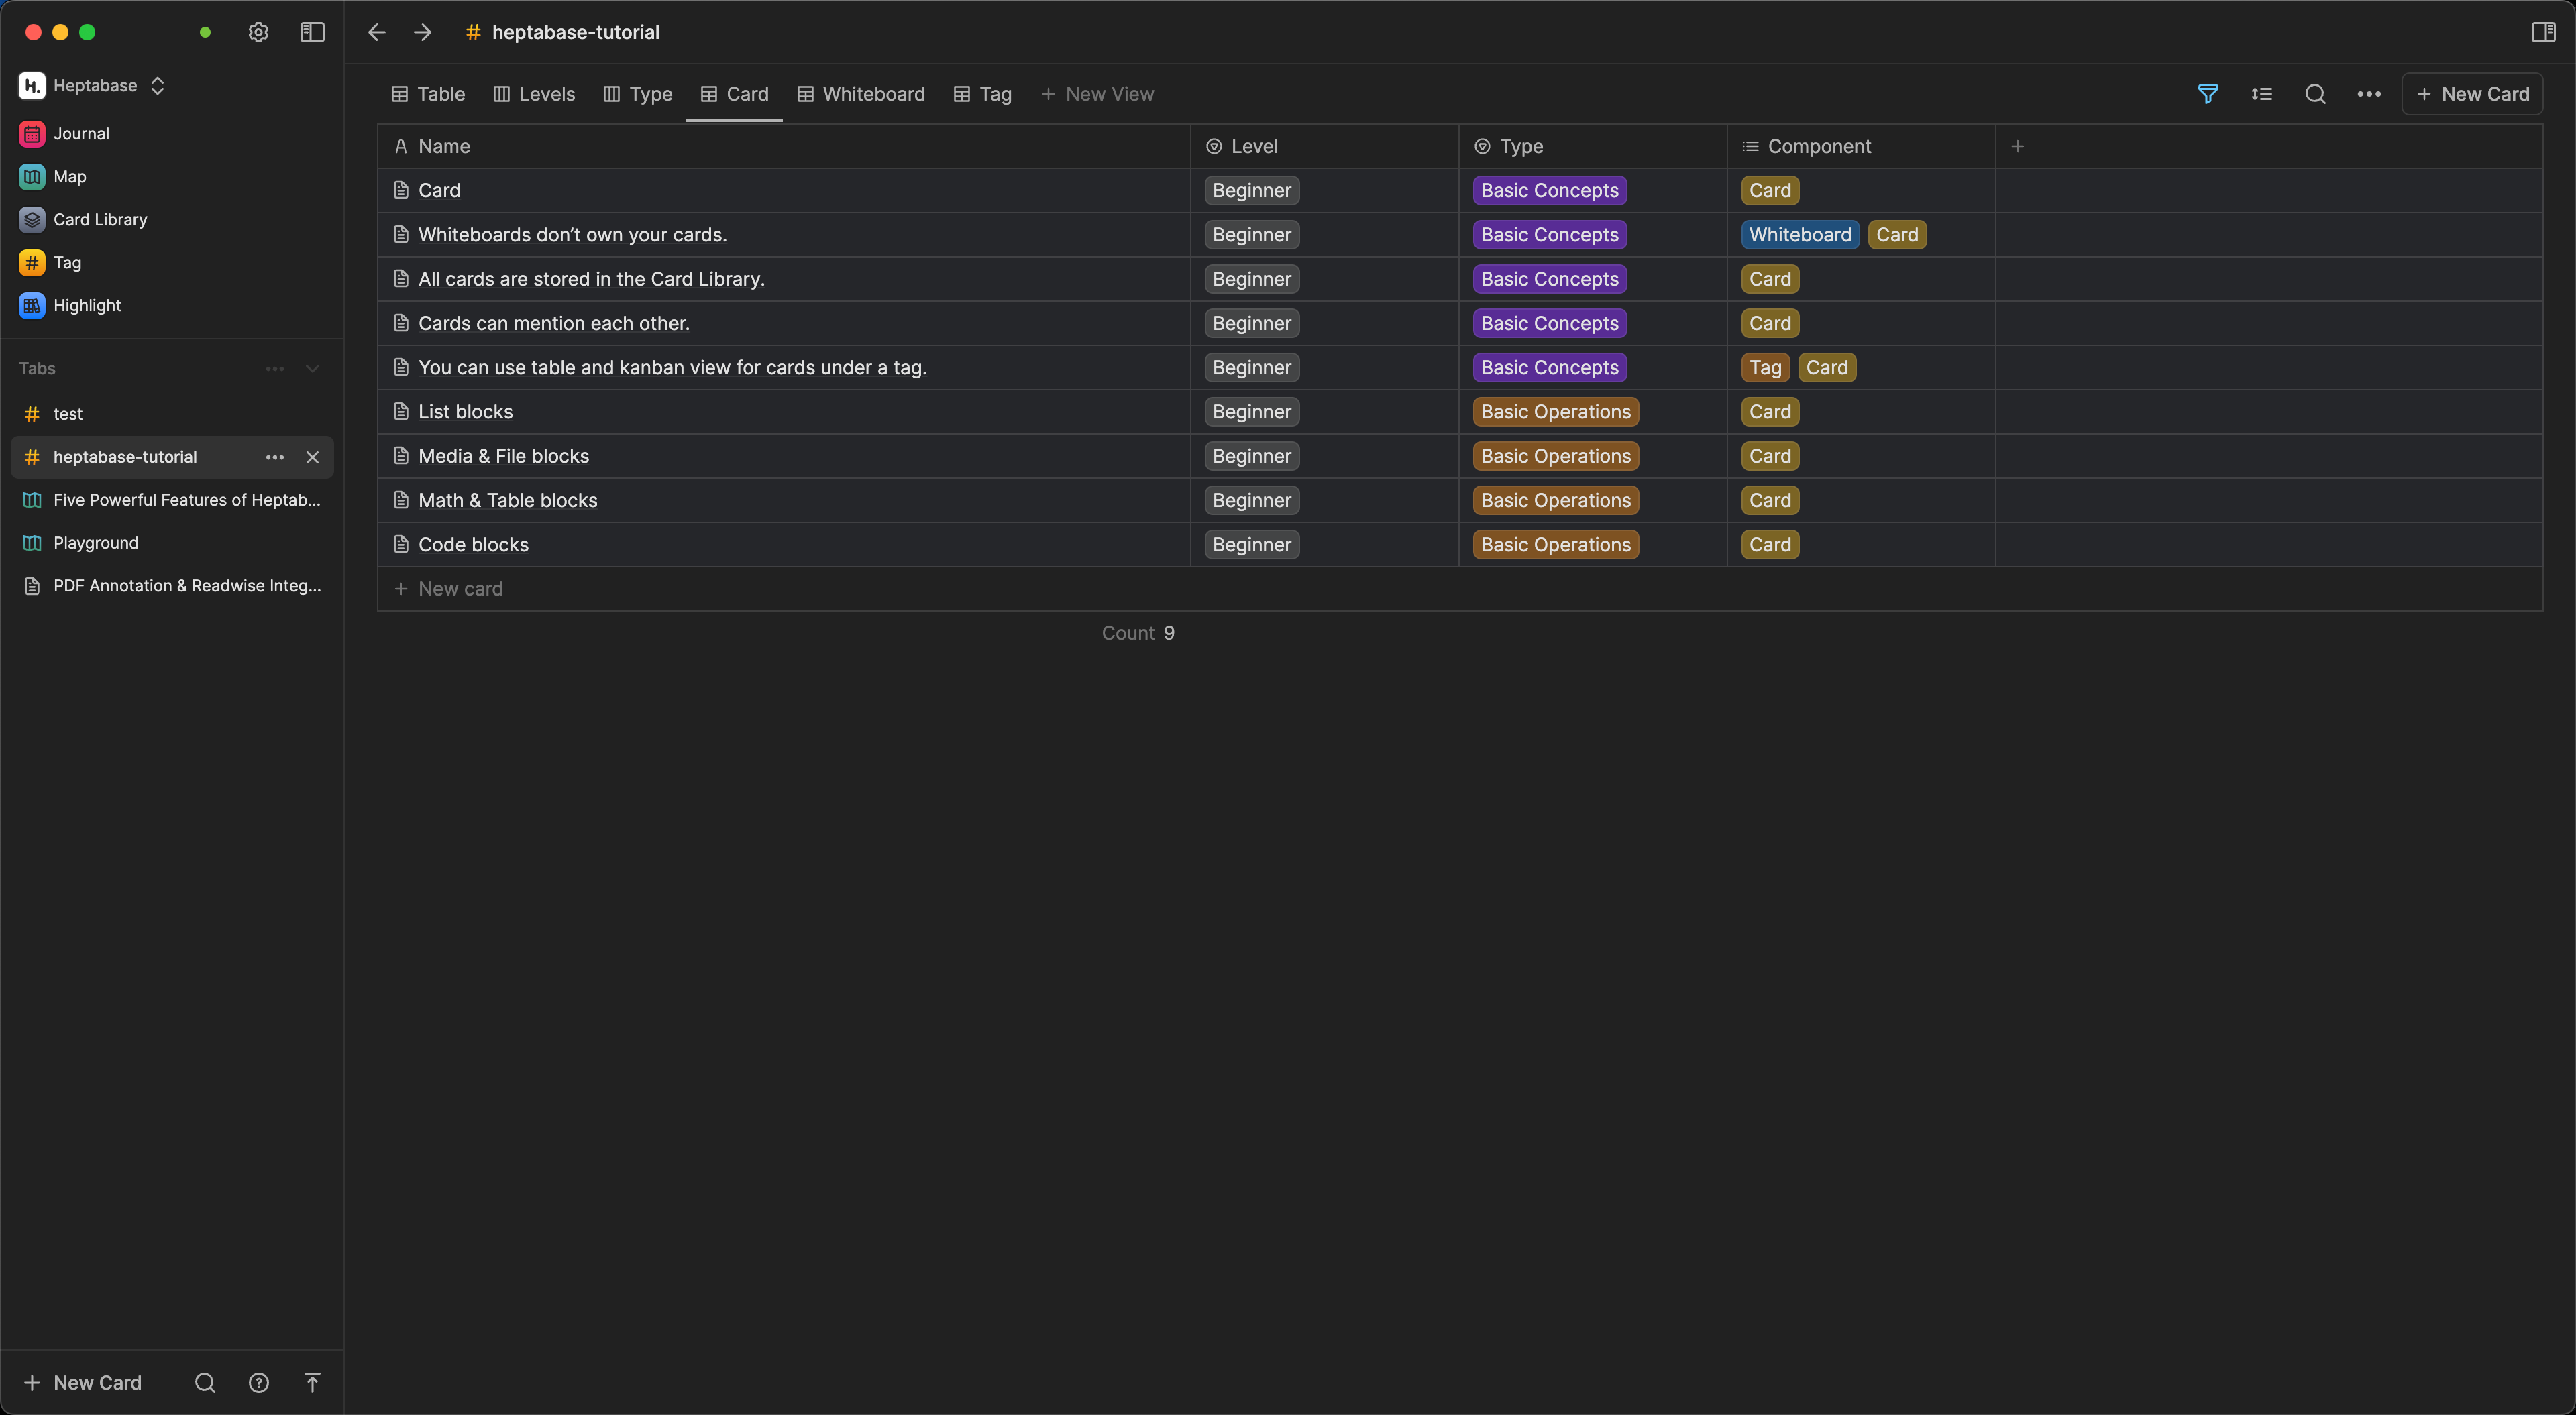Switch to the Type view tab
Screen dimensions: 2576x1415
pos(637,94)
